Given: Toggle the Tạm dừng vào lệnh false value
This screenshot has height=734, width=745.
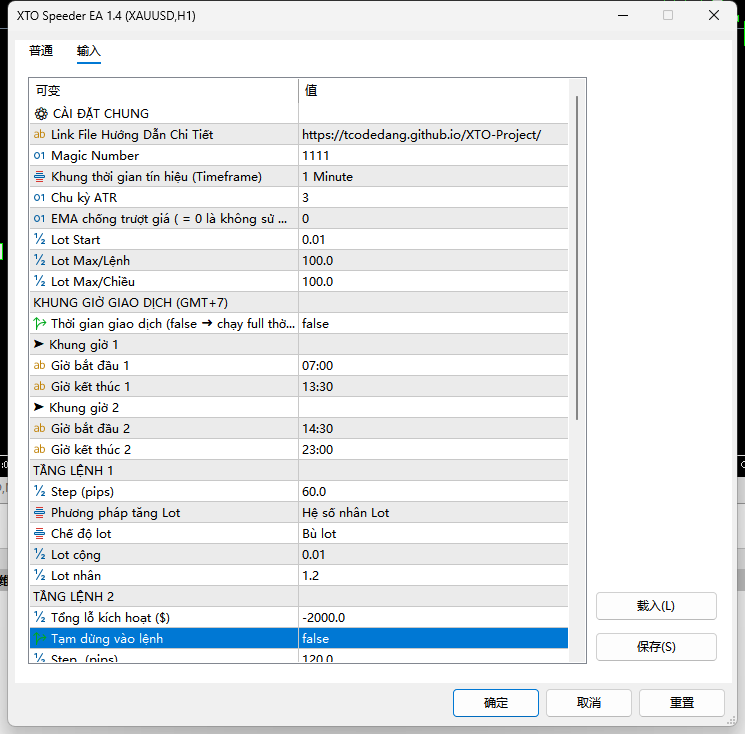Looking at the screenshot, I should click(433, 639).
